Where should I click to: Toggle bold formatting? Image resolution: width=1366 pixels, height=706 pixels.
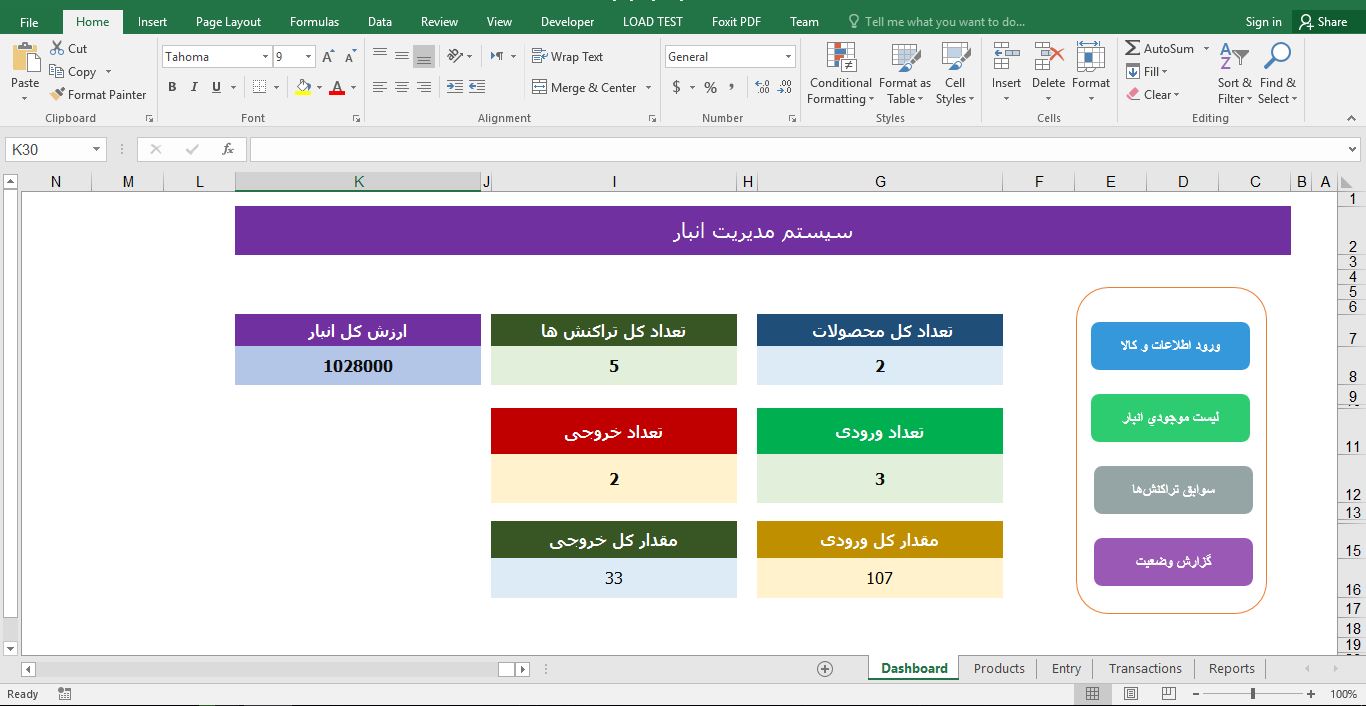[171, 88]
